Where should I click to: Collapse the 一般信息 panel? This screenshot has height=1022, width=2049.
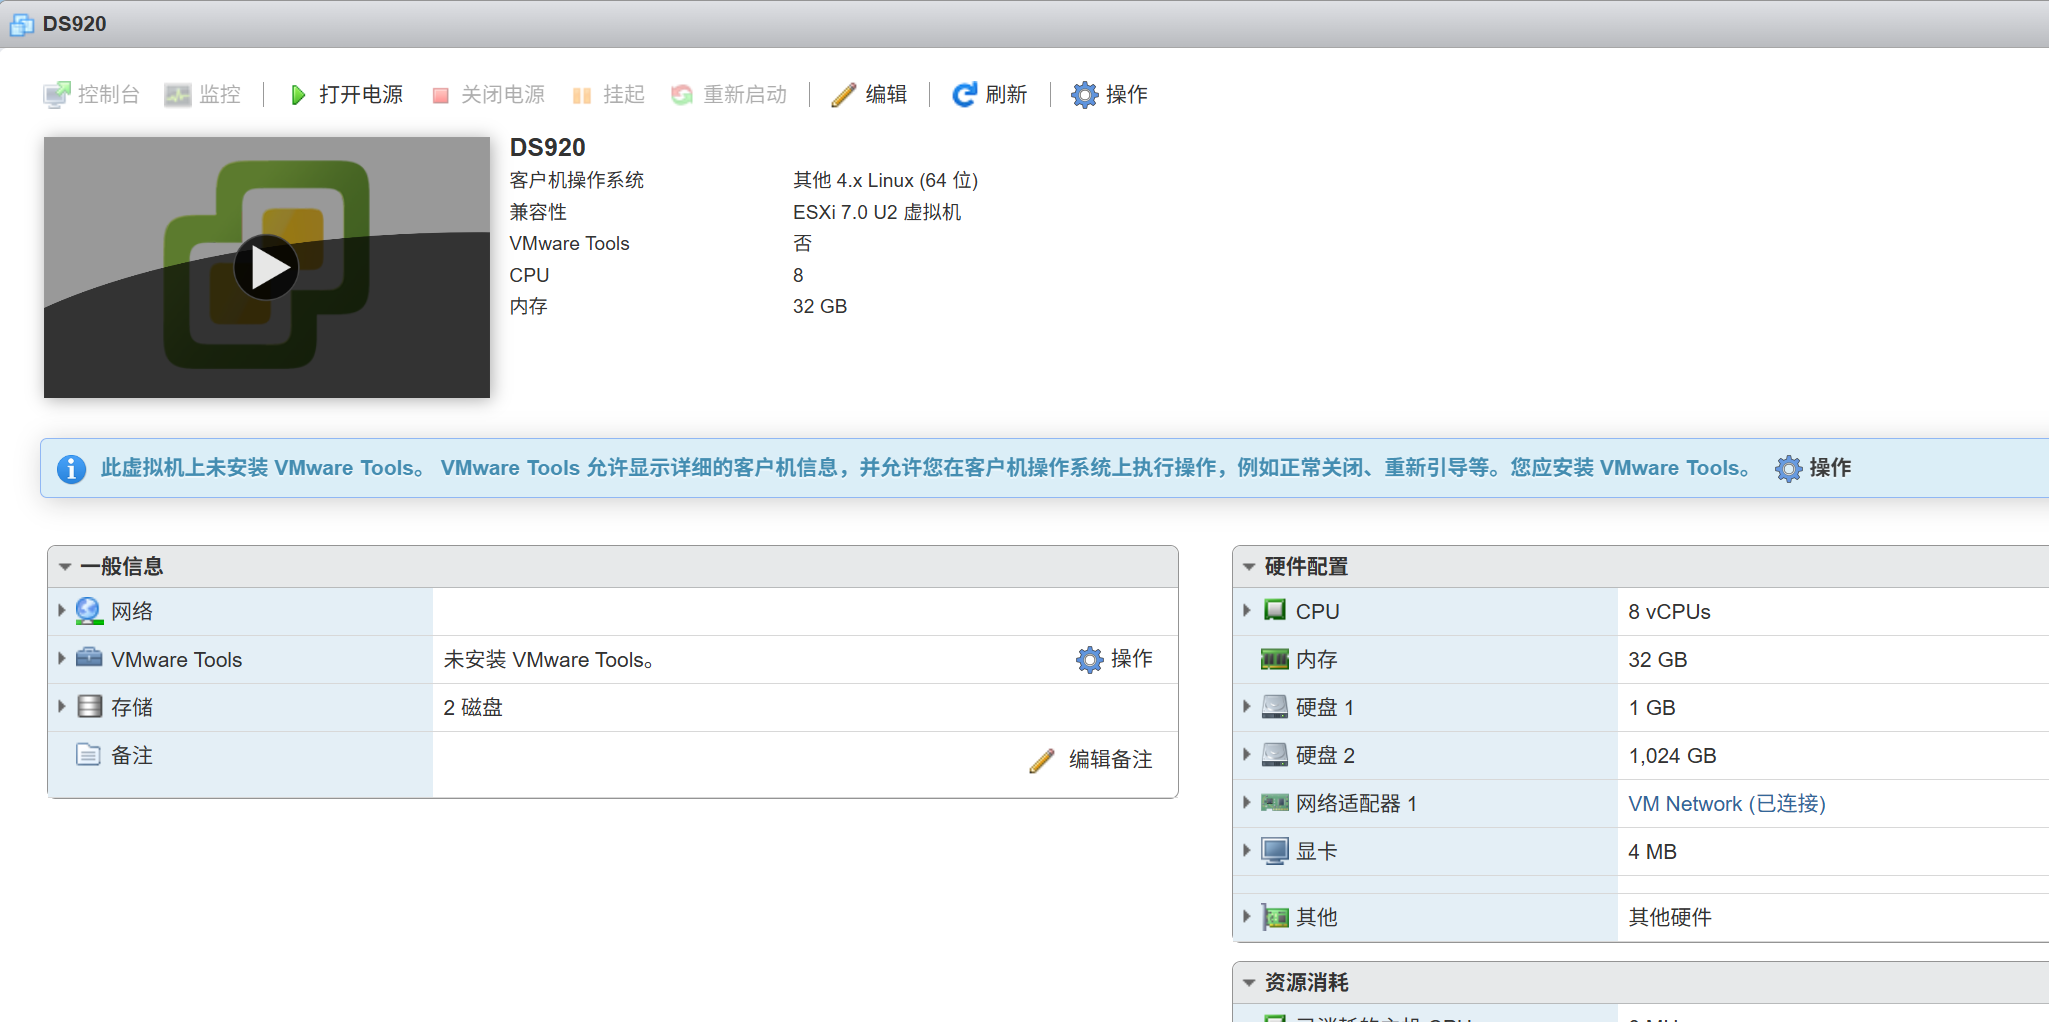65,567
